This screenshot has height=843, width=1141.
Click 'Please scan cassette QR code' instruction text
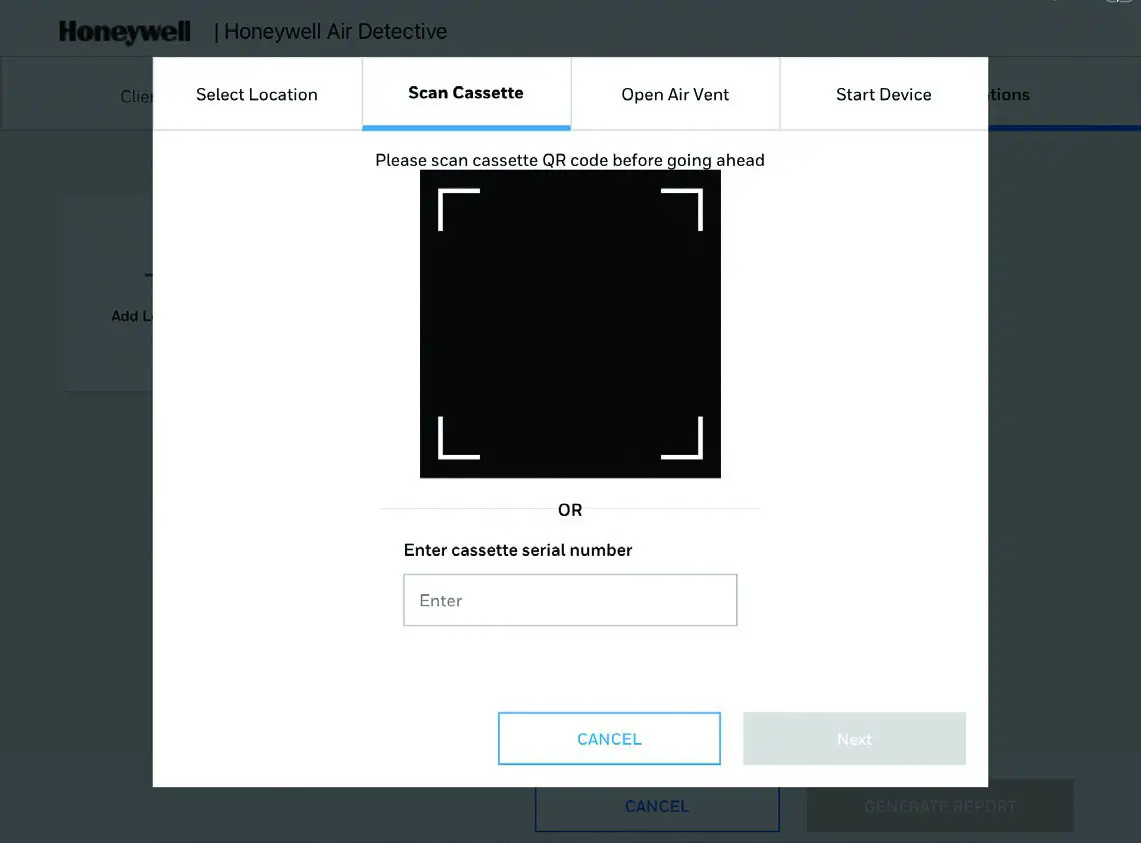click(x=570, y=160)
